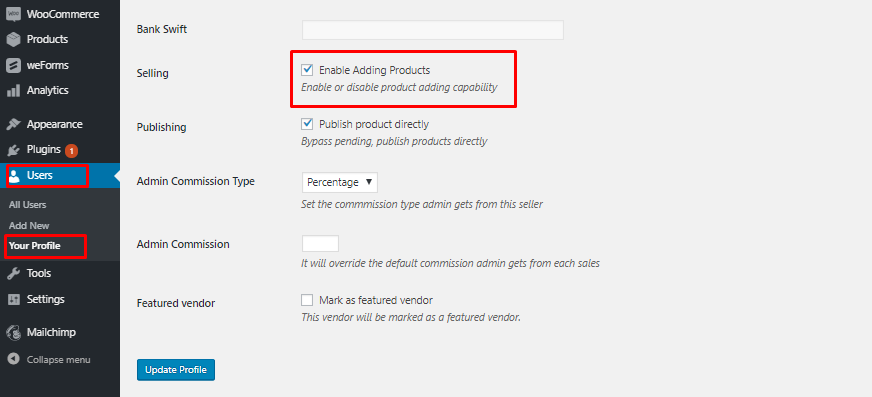872x397 pixels.
Task: Open Admin Commission Type Percentage dropdown
Action: (340, 182)
